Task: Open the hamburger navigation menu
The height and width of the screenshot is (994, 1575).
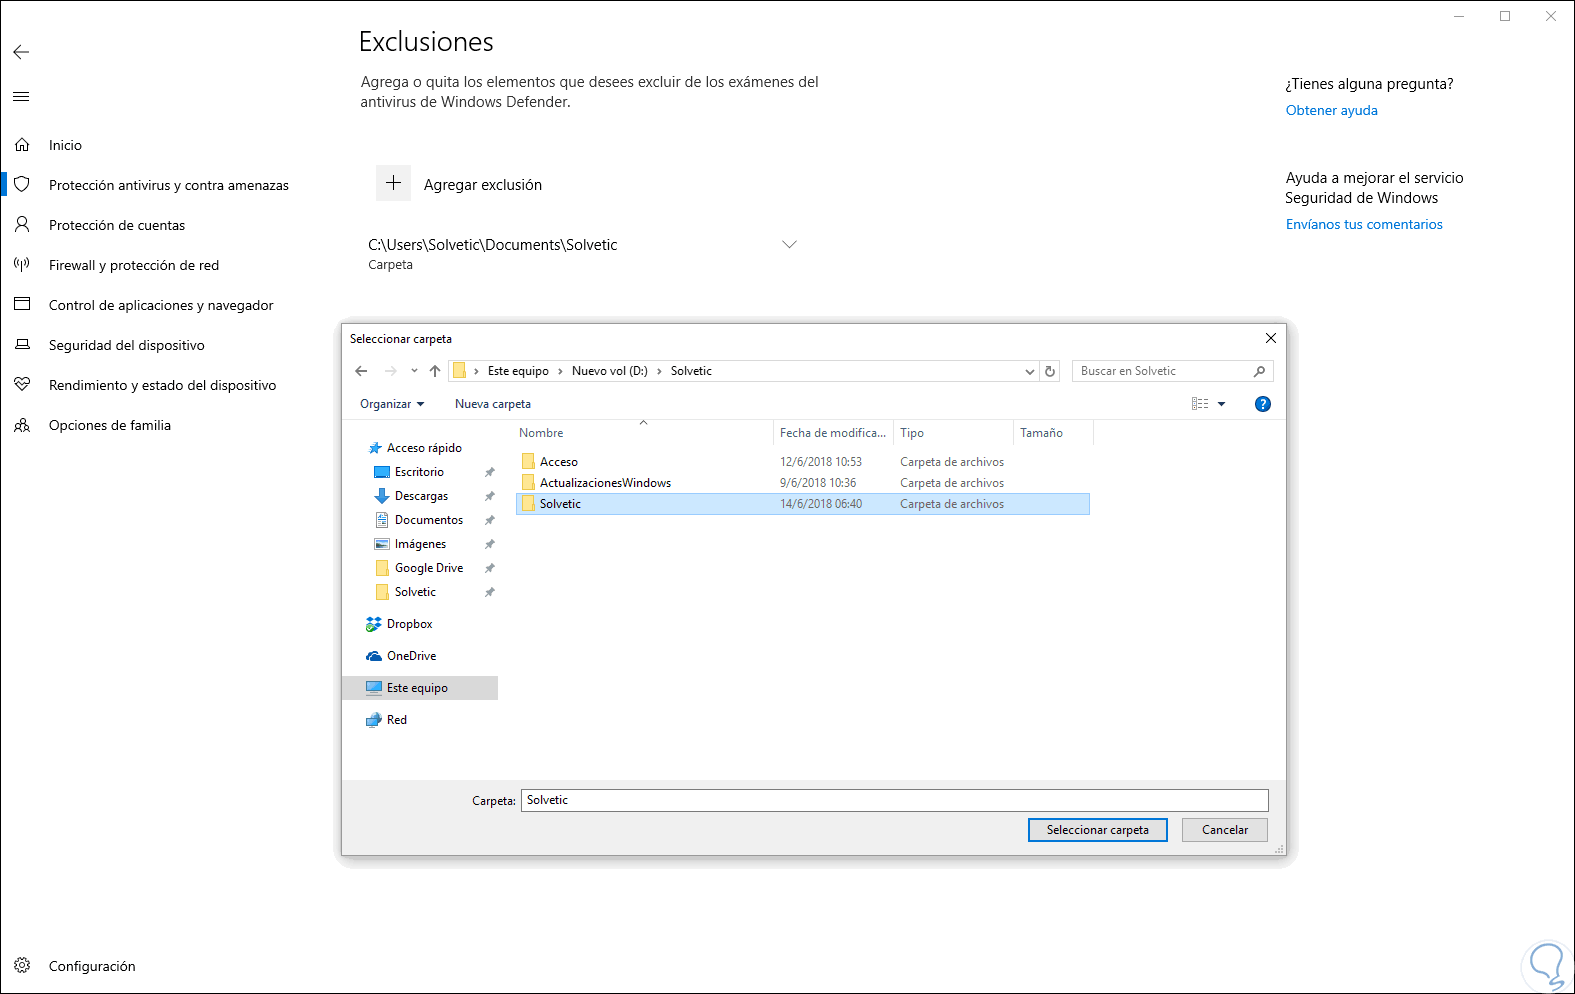Action: pos(21,96)
